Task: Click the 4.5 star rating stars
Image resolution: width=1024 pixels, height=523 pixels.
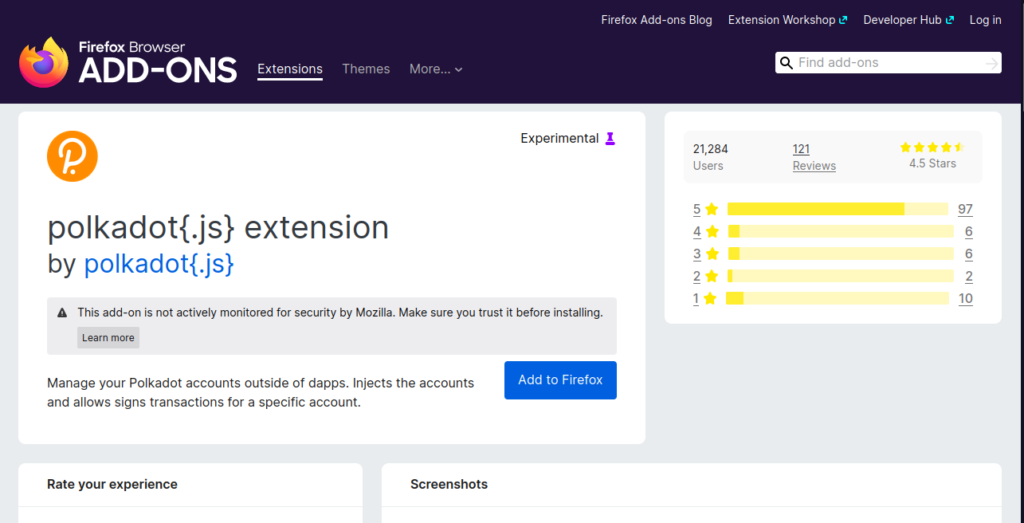Action: 932,148
